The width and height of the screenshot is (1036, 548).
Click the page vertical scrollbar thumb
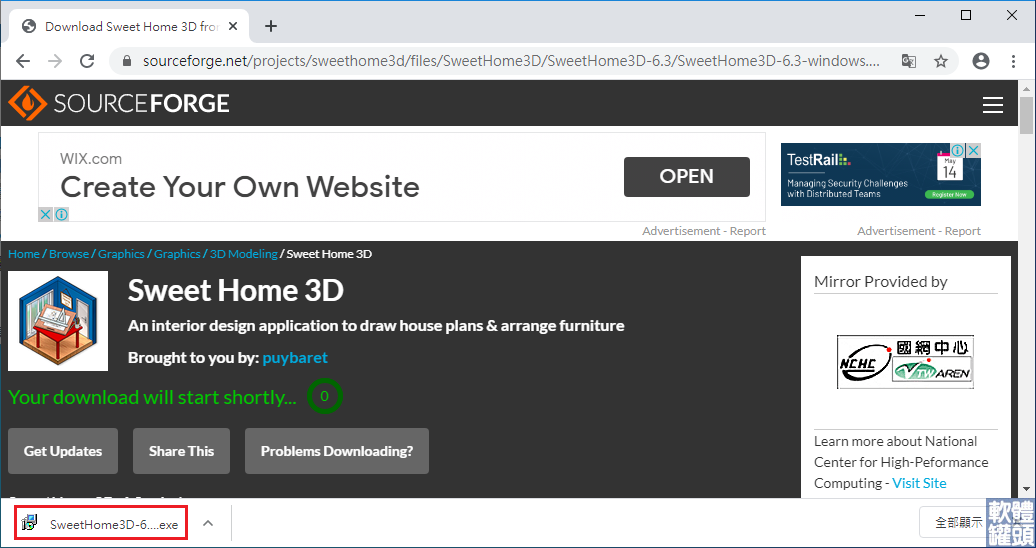[1026, 116]
